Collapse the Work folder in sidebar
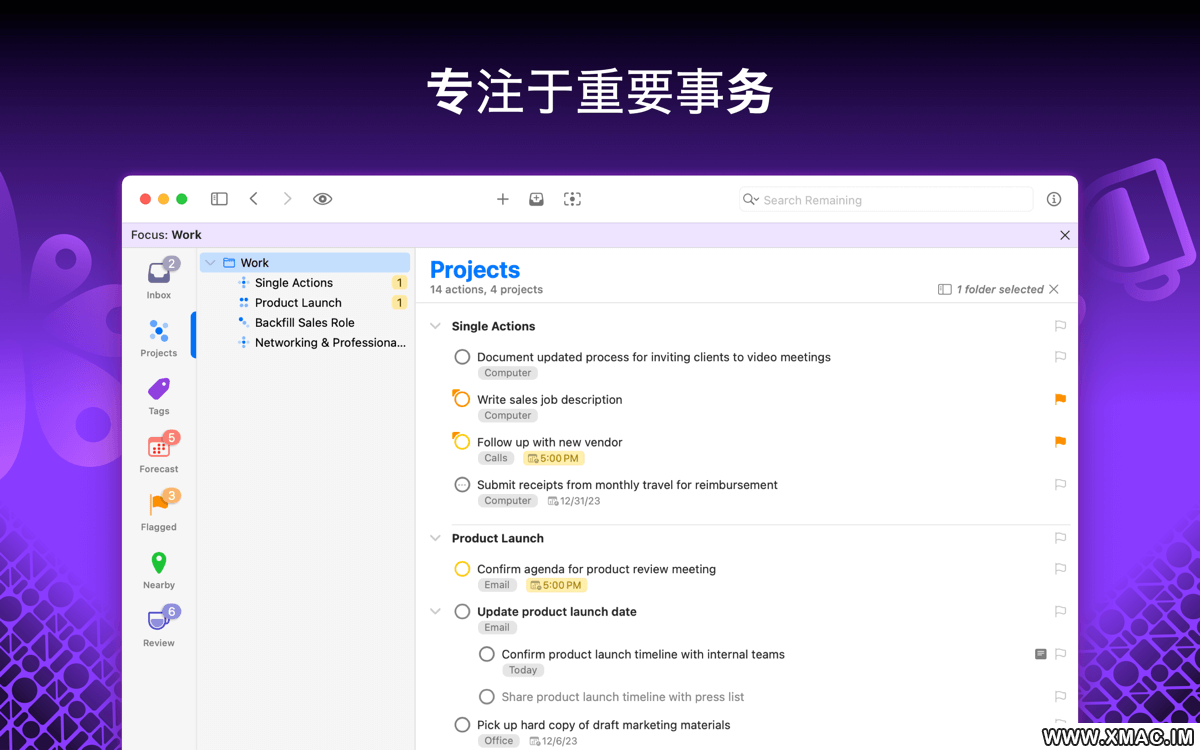Viewport: 1200px width, 750px height. tap(210, 263)
